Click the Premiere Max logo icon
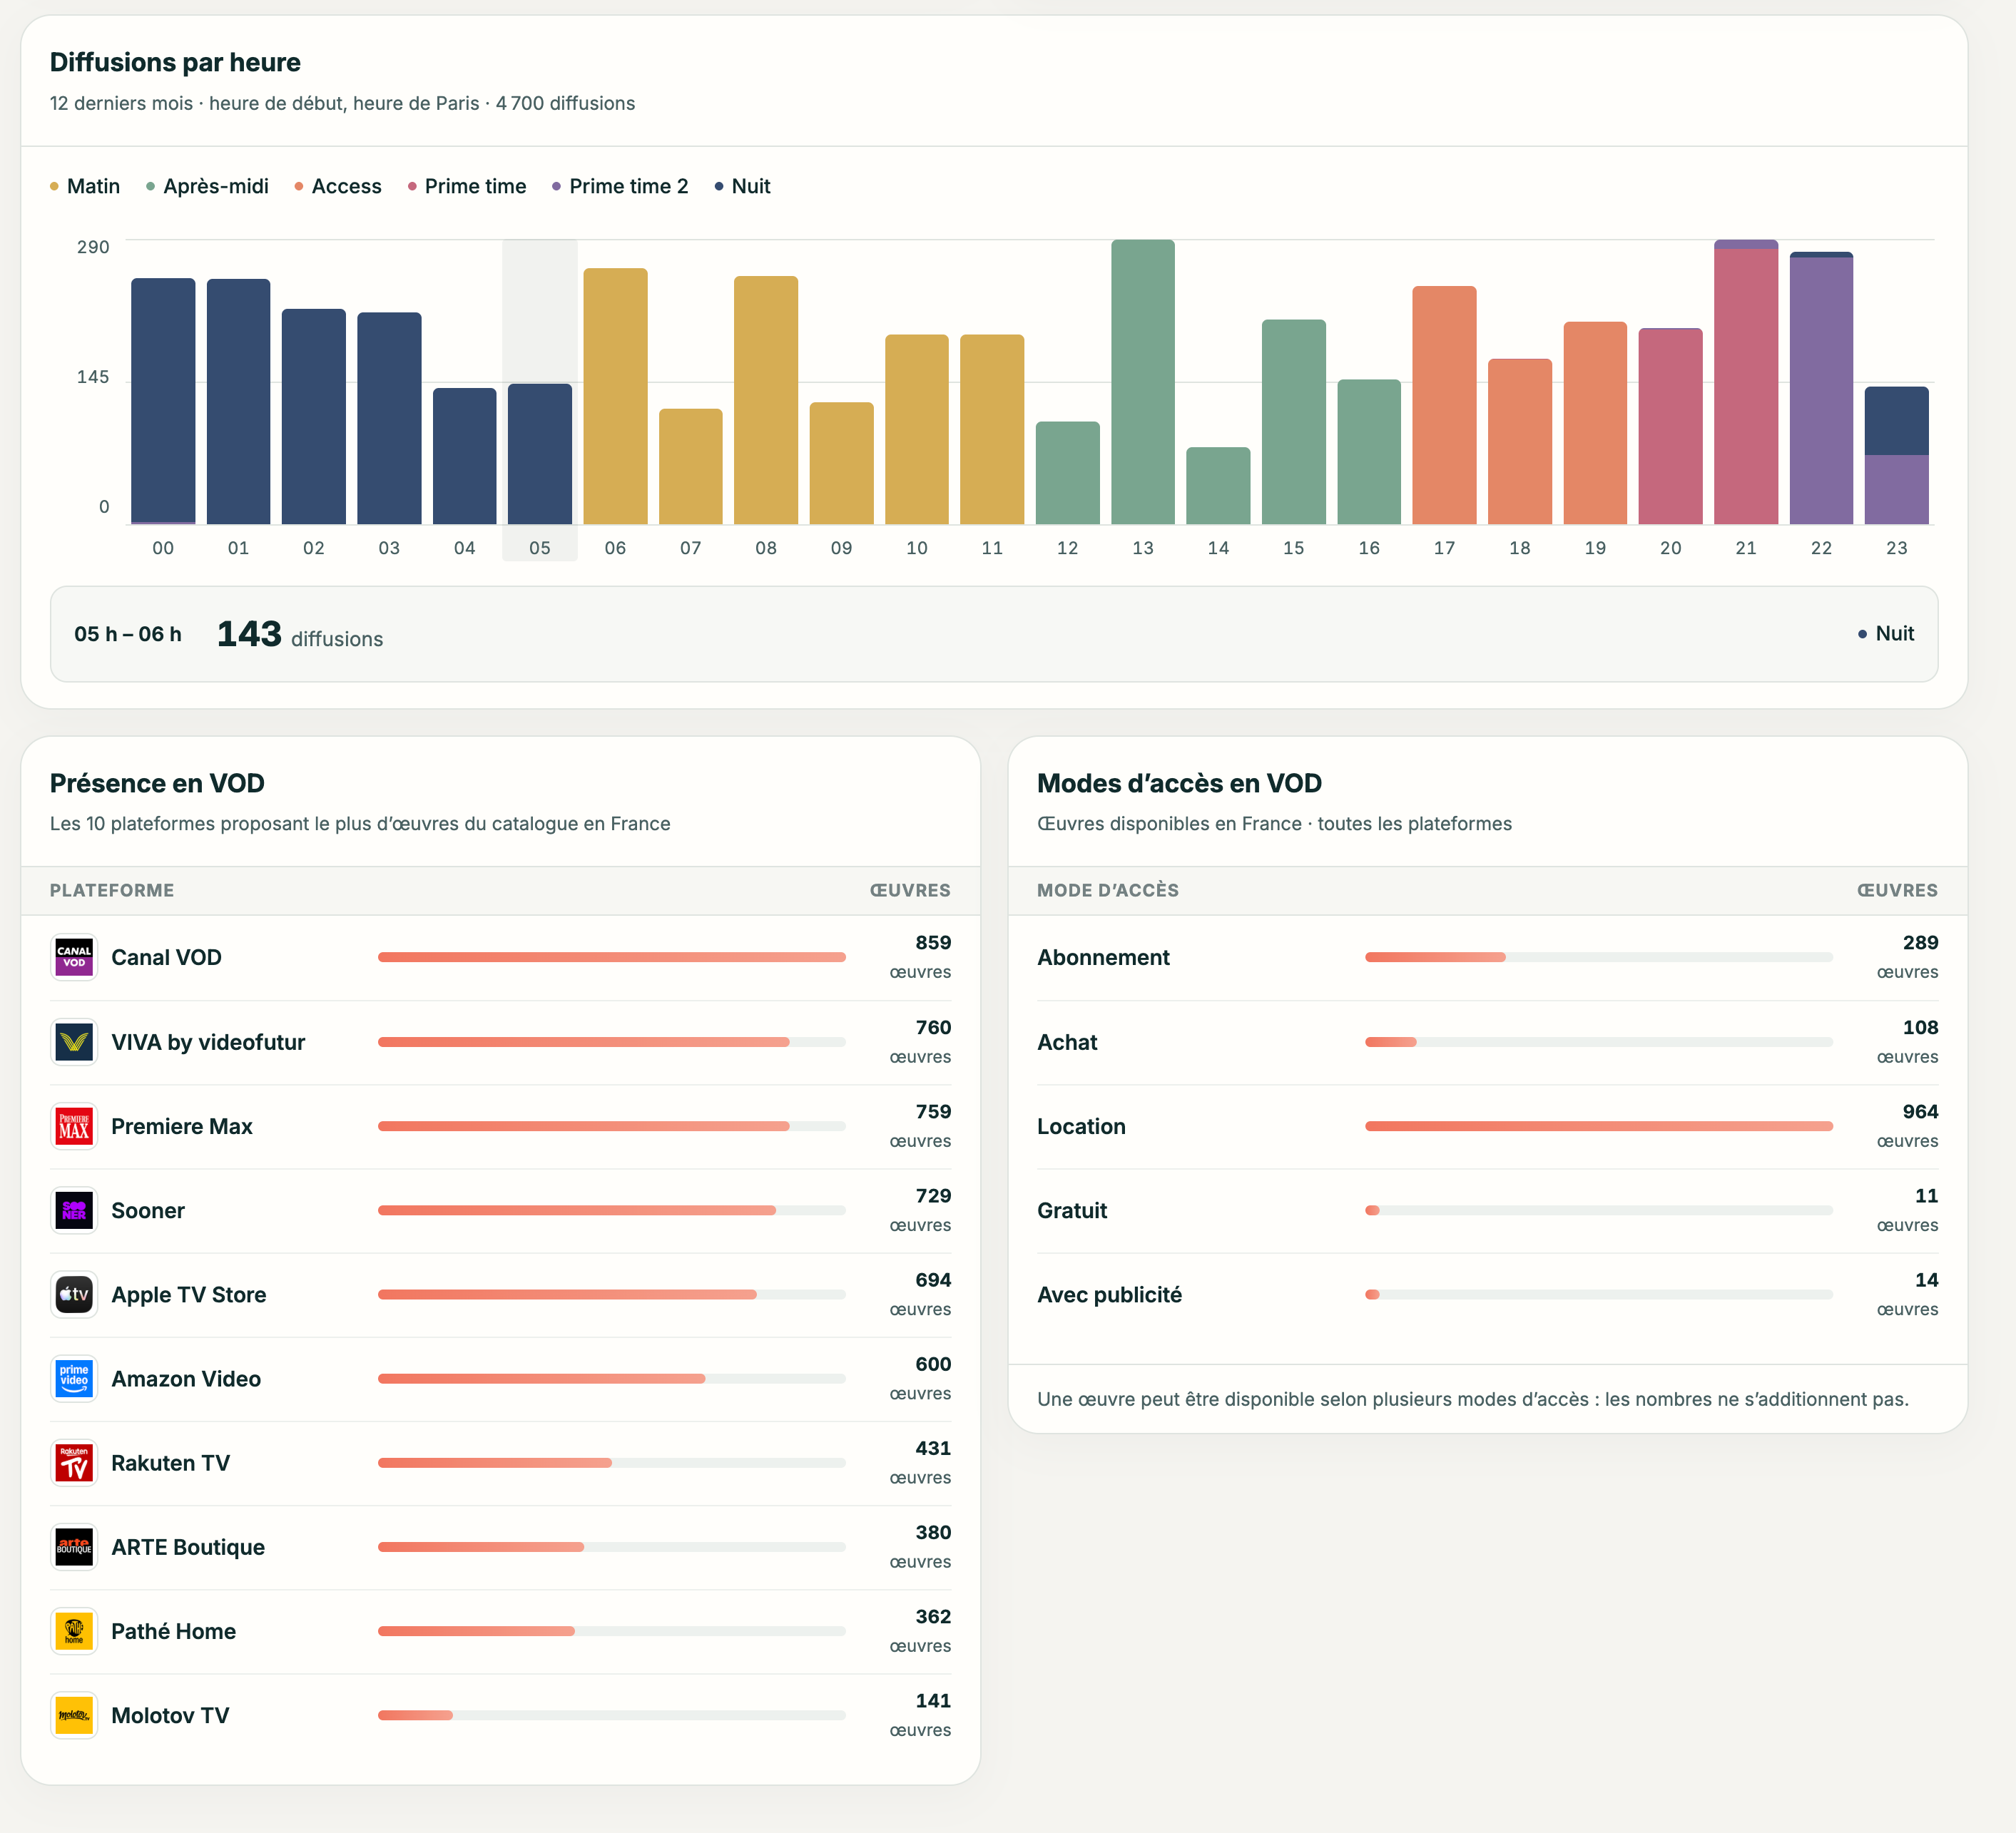Screen dimensions: 2016x1833 pos(74,1126)
